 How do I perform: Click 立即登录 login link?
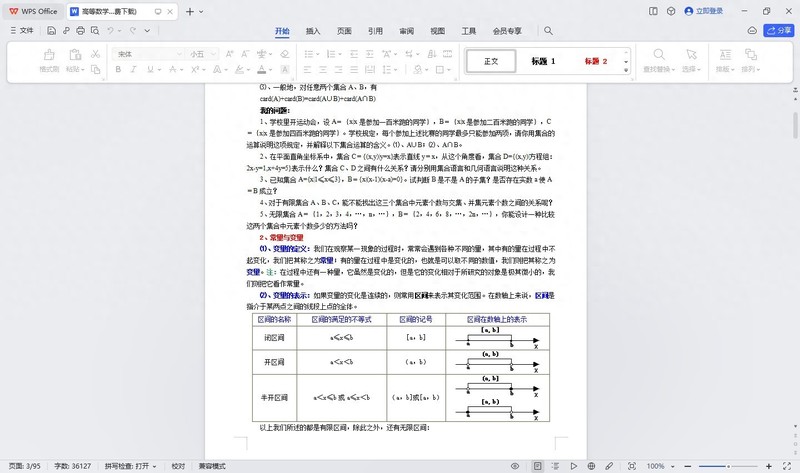(x=704, y=11)
